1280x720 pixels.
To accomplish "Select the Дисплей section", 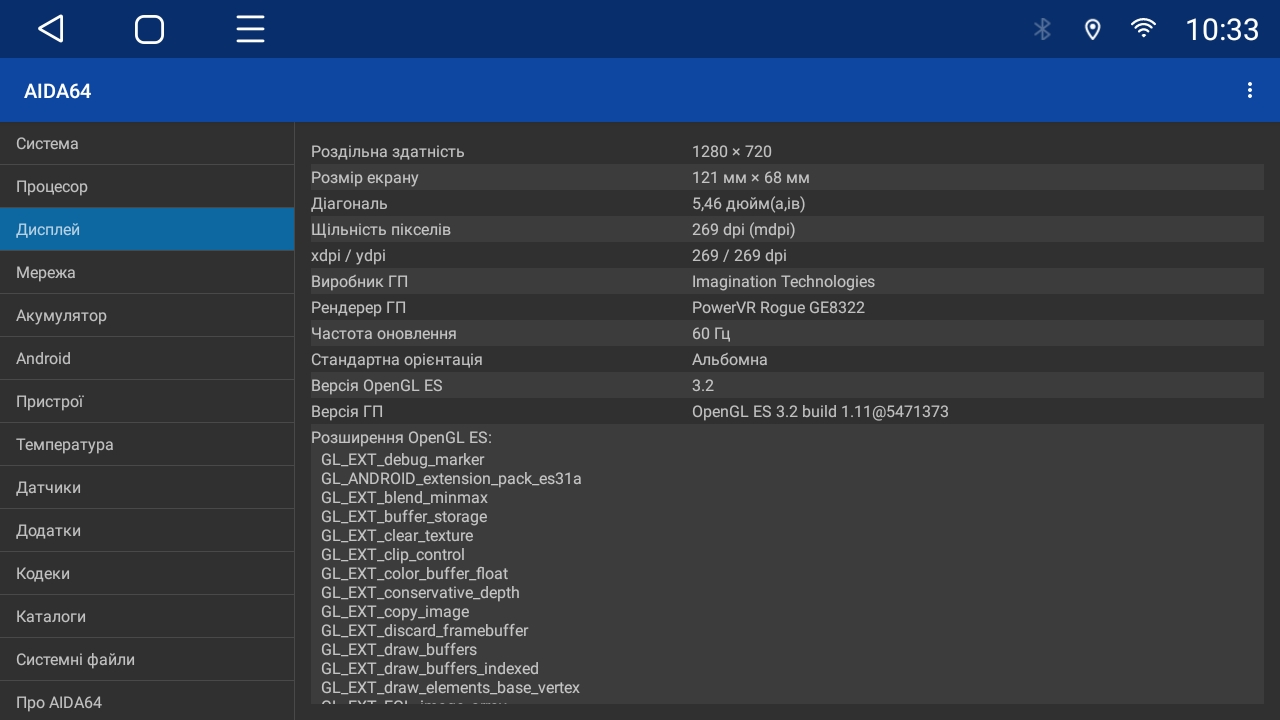I will (147, 230).
